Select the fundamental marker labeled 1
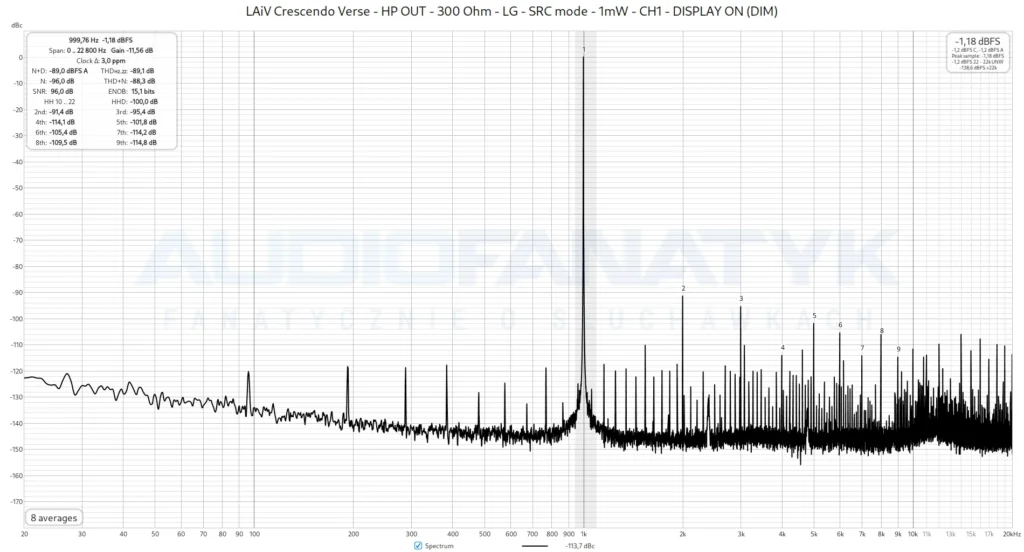This screenshot has height=552, width=1024. (x=584, y=50)
